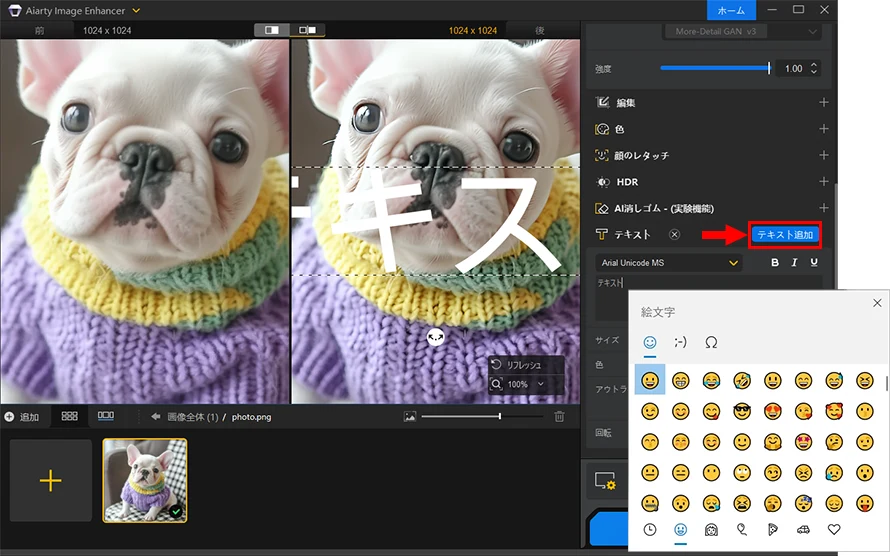Switch file list to filmstrip view

[106, 416]
